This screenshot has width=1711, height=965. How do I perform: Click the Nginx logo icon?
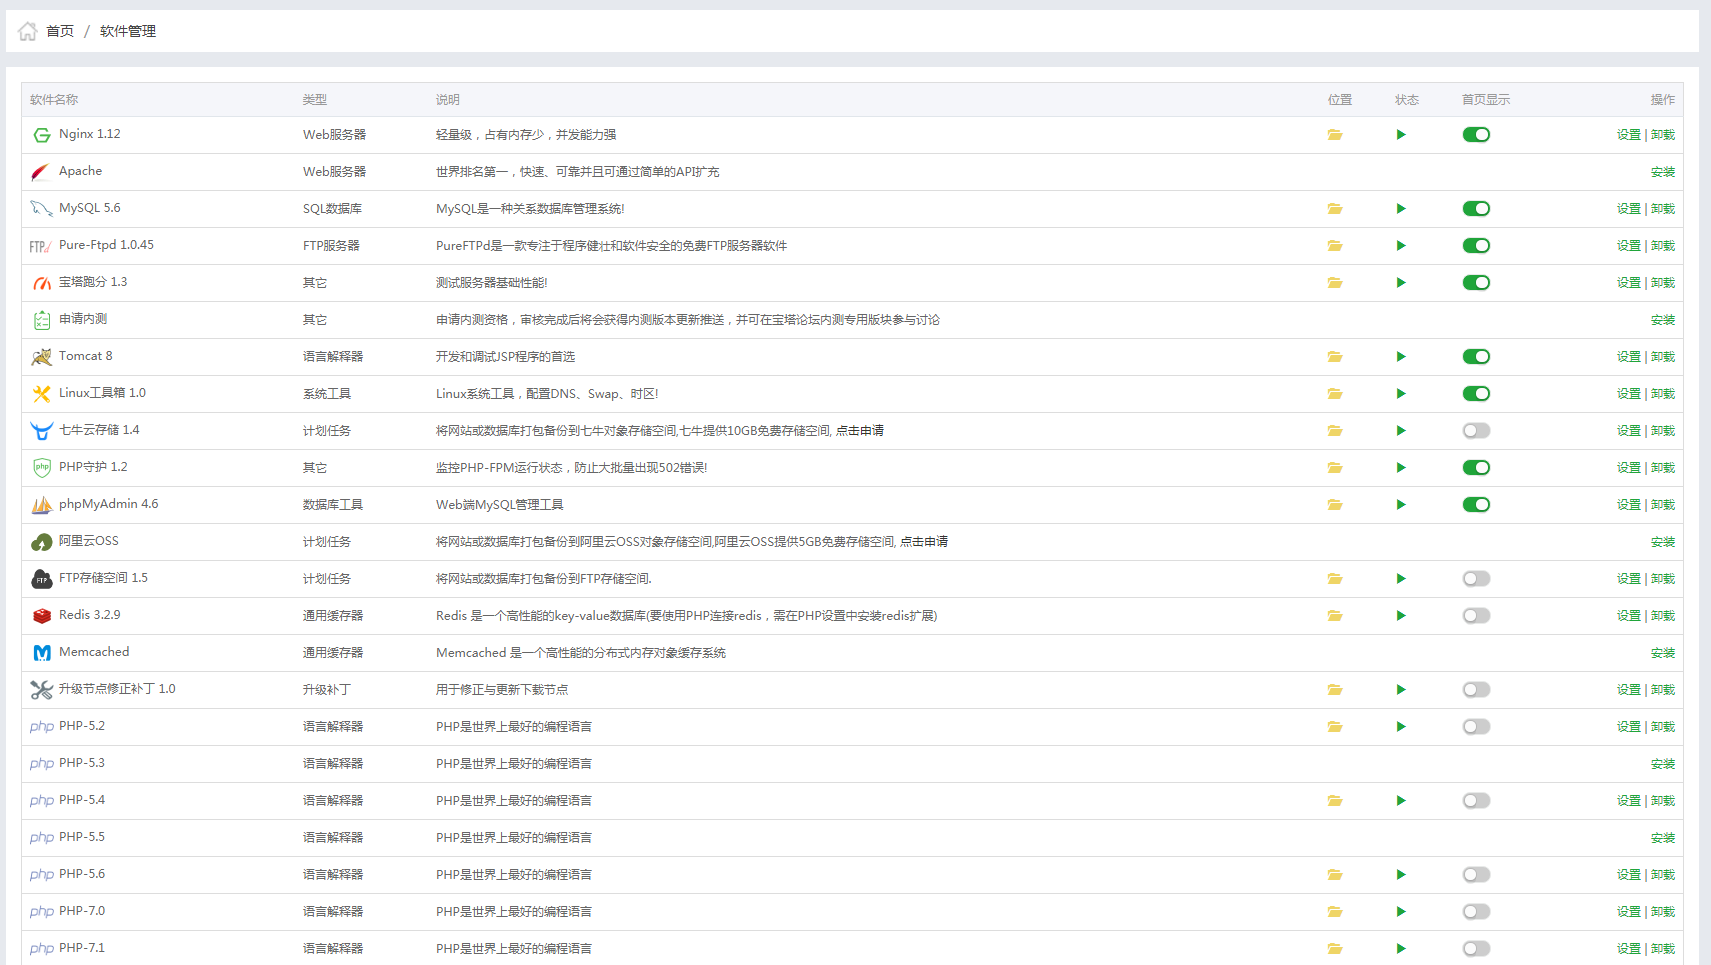tap(41, 135)
